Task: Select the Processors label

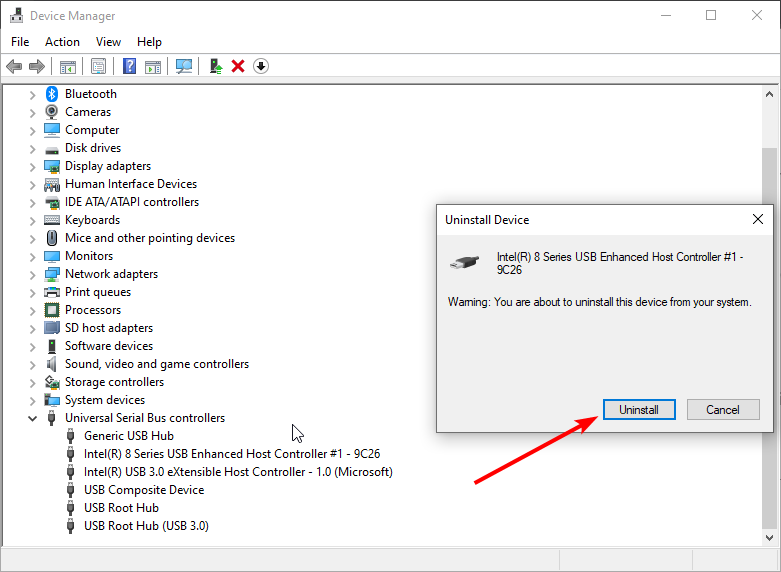Action: click(93, 310)
